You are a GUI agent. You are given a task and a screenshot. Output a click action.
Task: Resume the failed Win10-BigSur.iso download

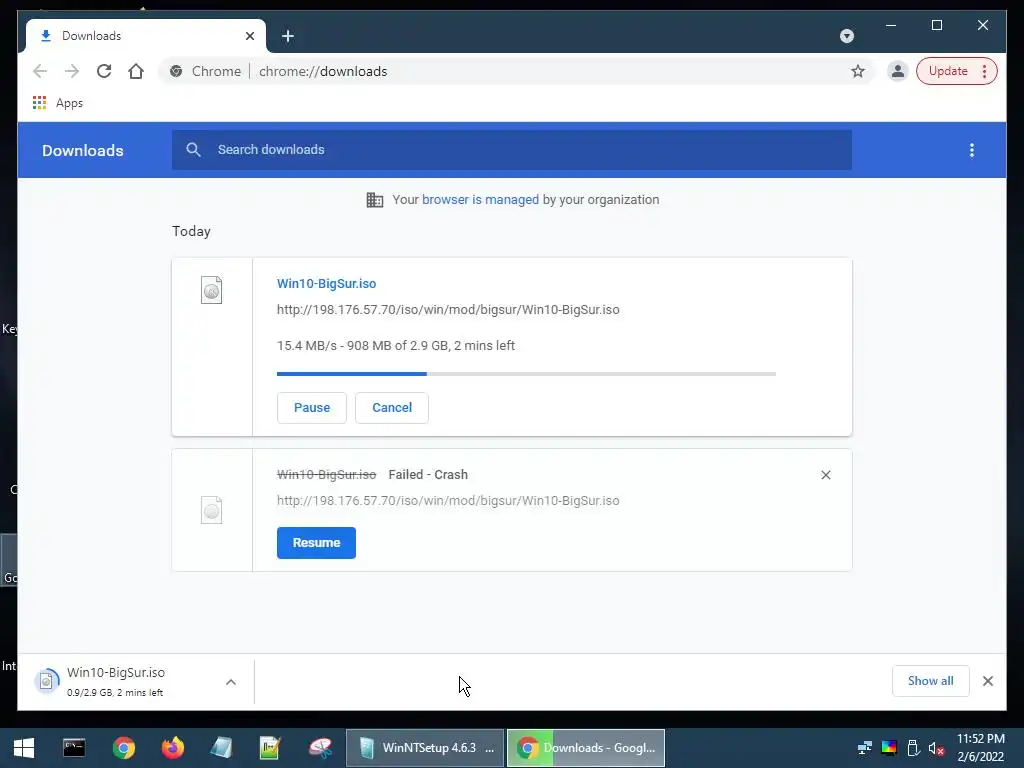(316, 543)
